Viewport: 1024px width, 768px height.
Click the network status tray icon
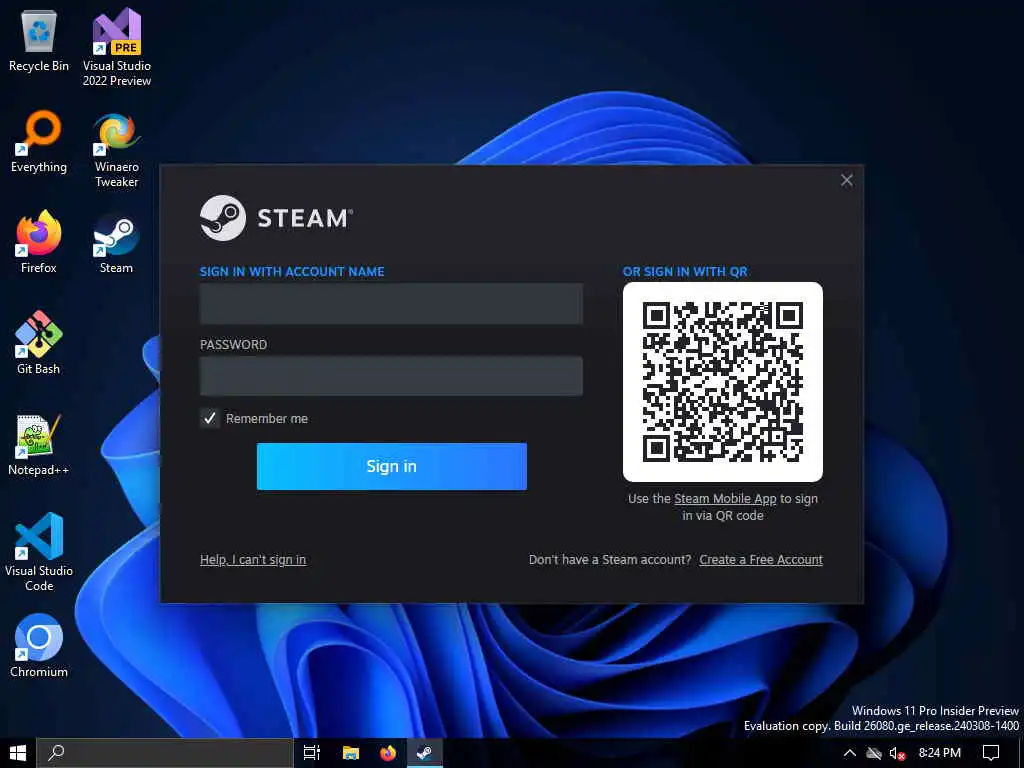(x=874, y=753)
